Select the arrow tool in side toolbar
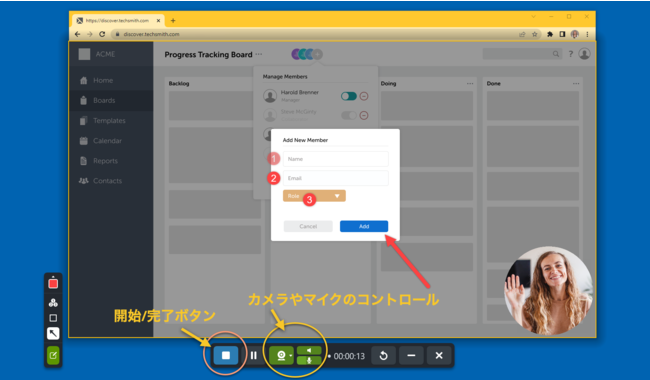Screen dimensions: 650x380 click(x=53, y=334)
